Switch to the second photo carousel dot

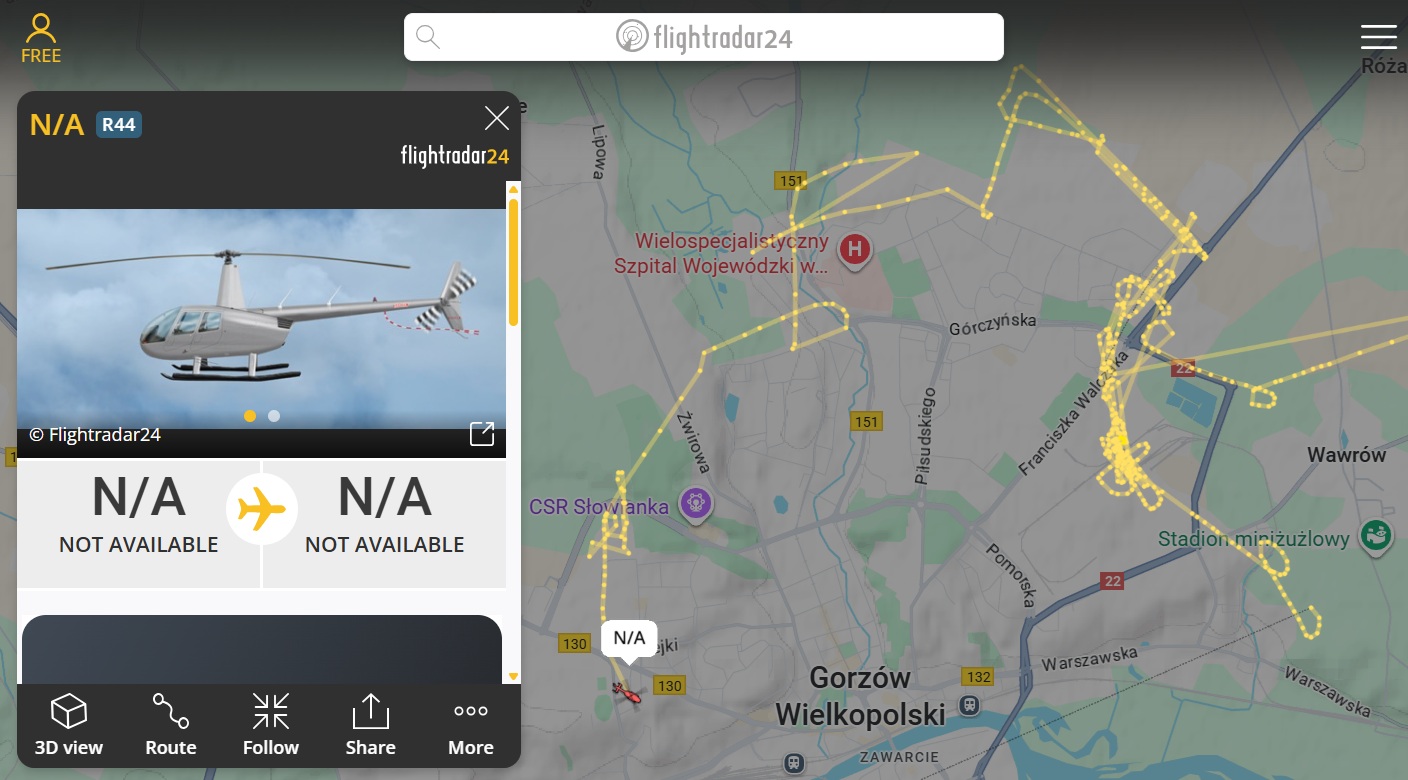[274, 416]
